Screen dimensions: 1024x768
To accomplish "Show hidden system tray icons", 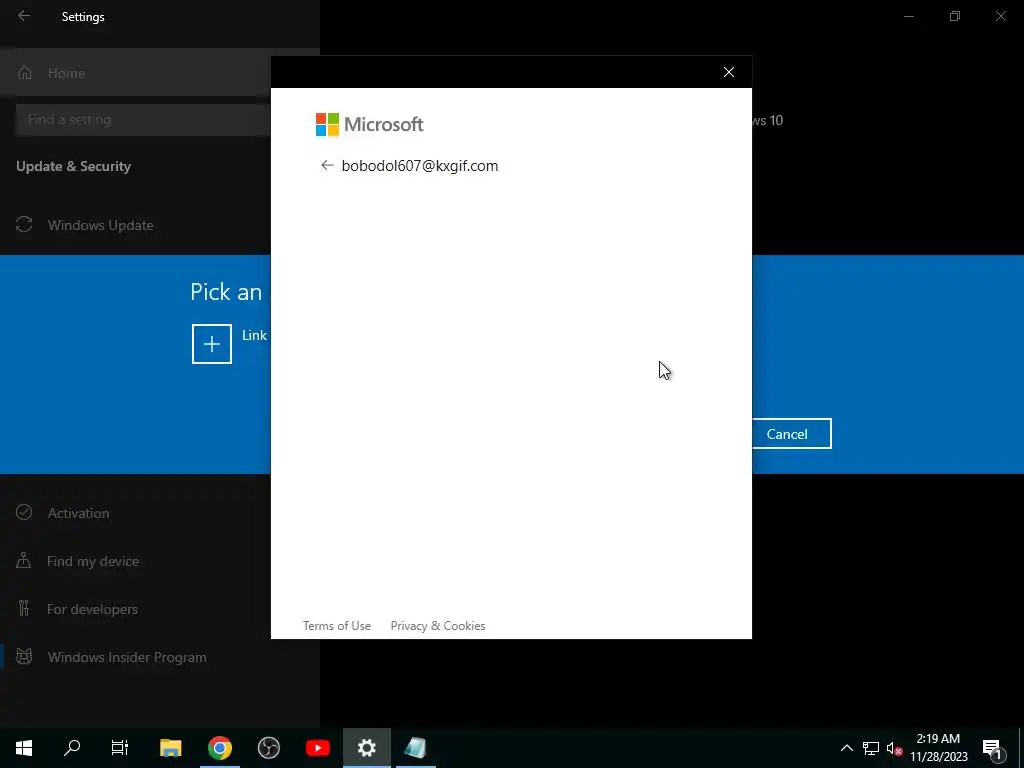I will tap(846, 748).
